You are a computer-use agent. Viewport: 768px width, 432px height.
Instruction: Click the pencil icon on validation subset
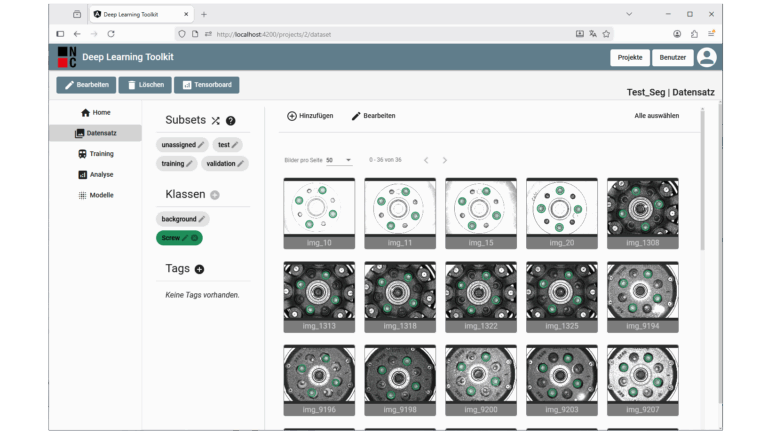click(x=240, y=164)
